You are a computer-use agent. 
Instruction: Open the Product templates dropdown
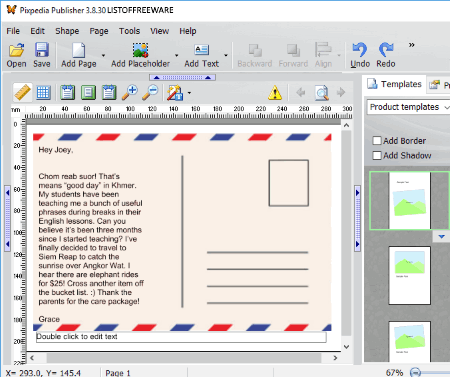tap(409, 107)
